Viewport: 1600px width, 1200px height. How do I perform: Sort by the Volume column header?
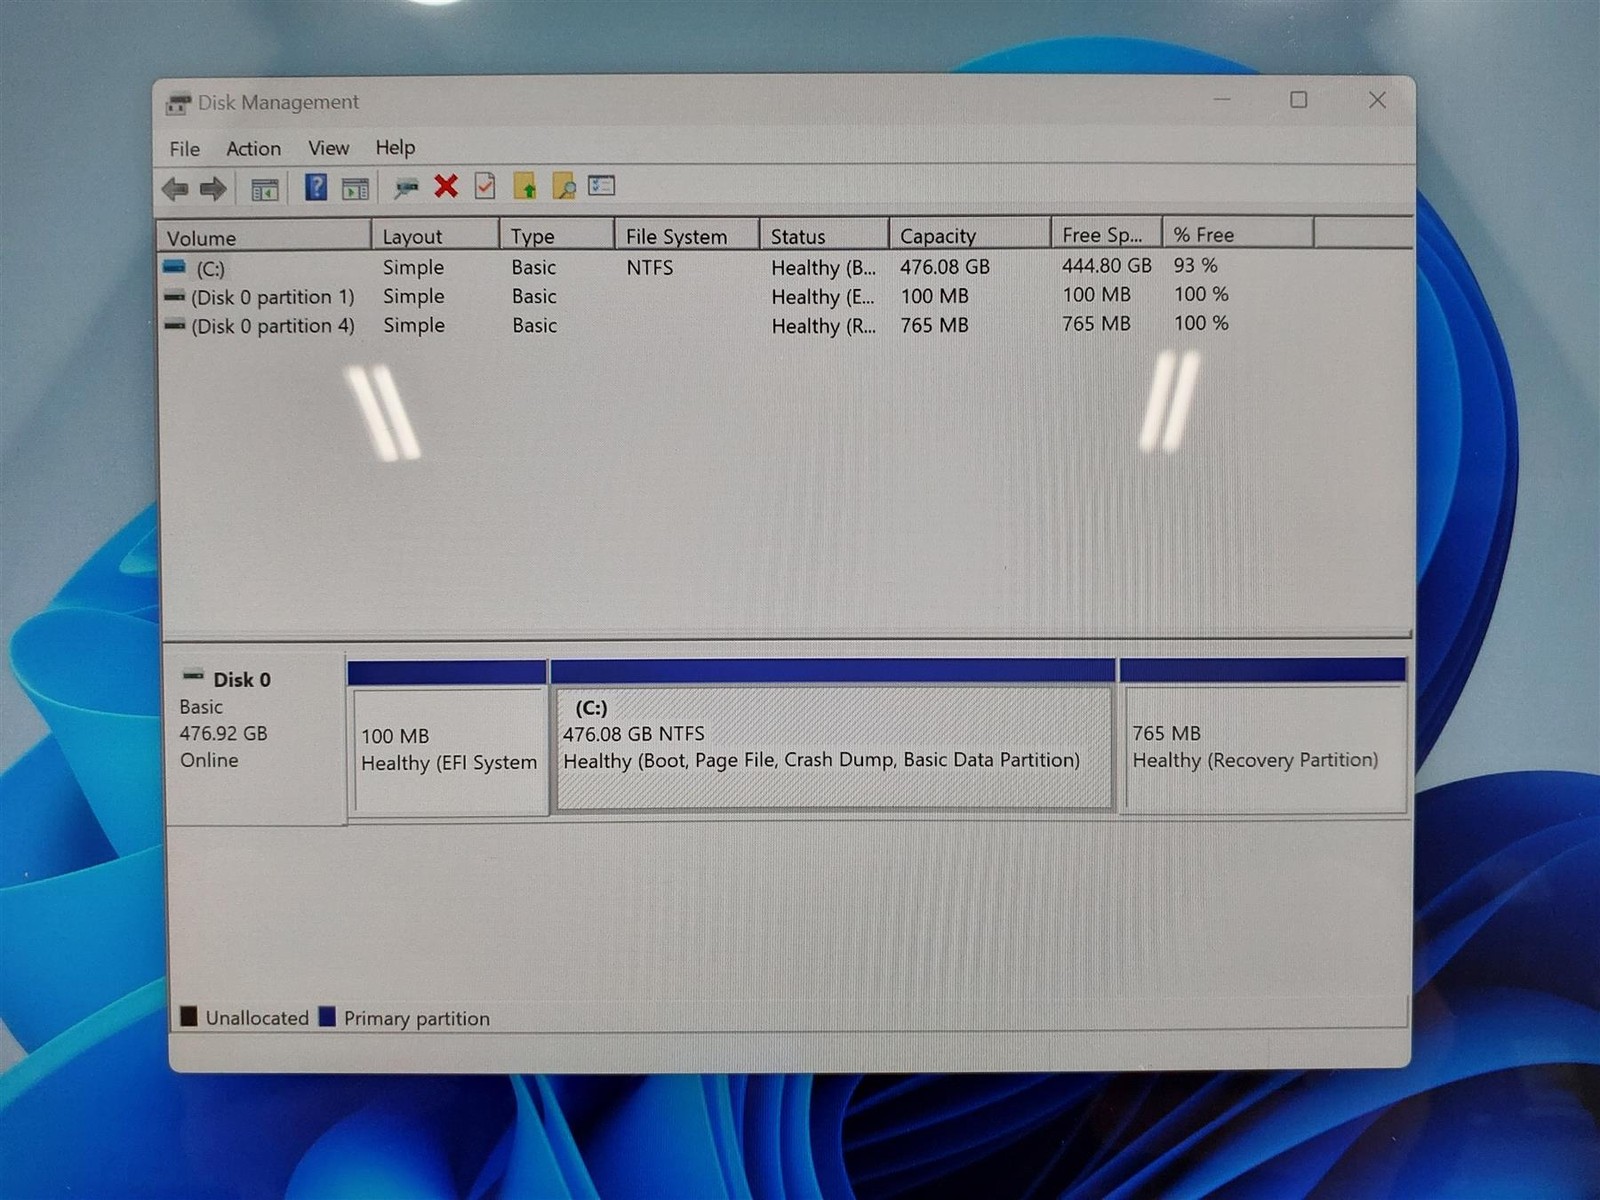[x=264, y=237]
